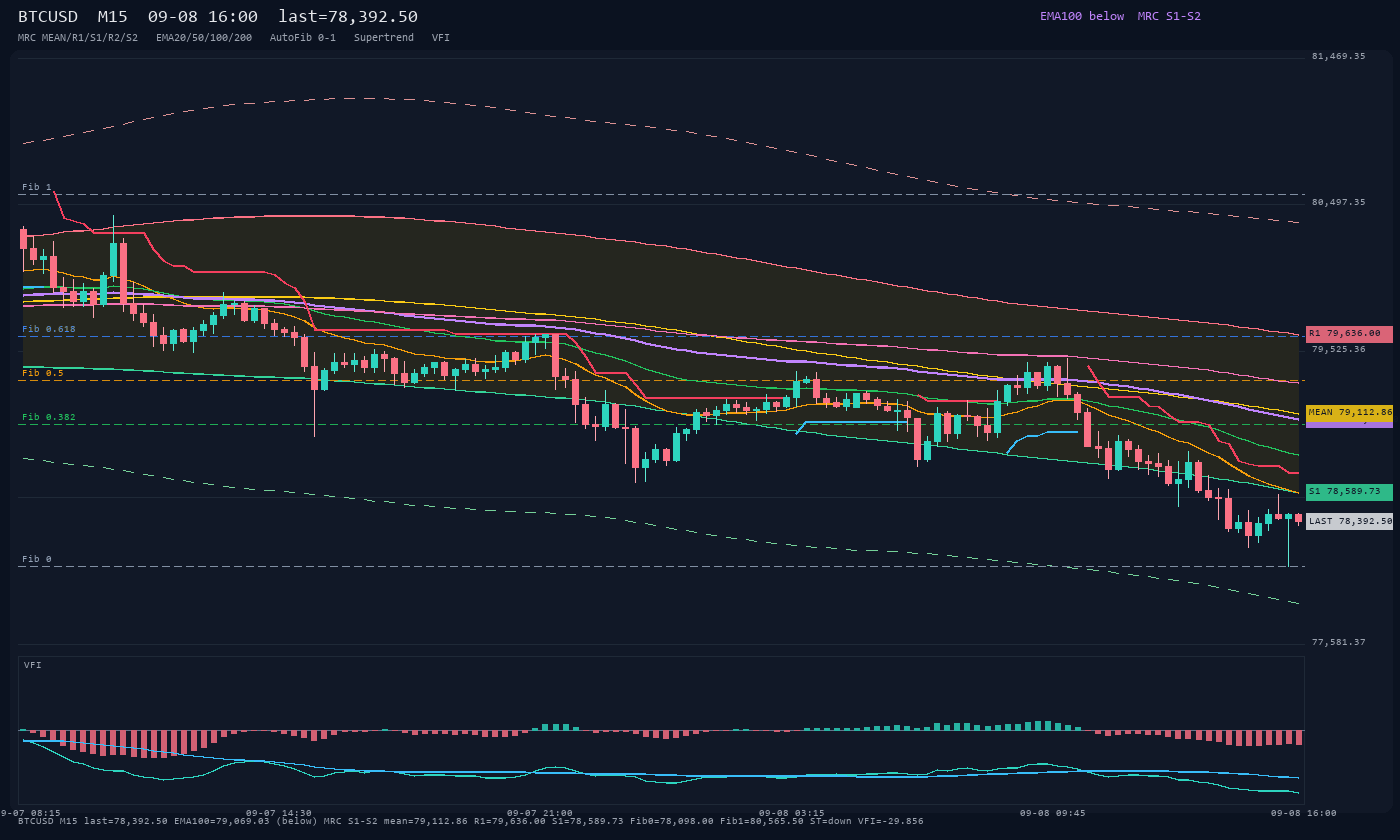1400x840 pixels.
Task: Click the Fib 0.382 level label
Action: click(x=49, y=417)
